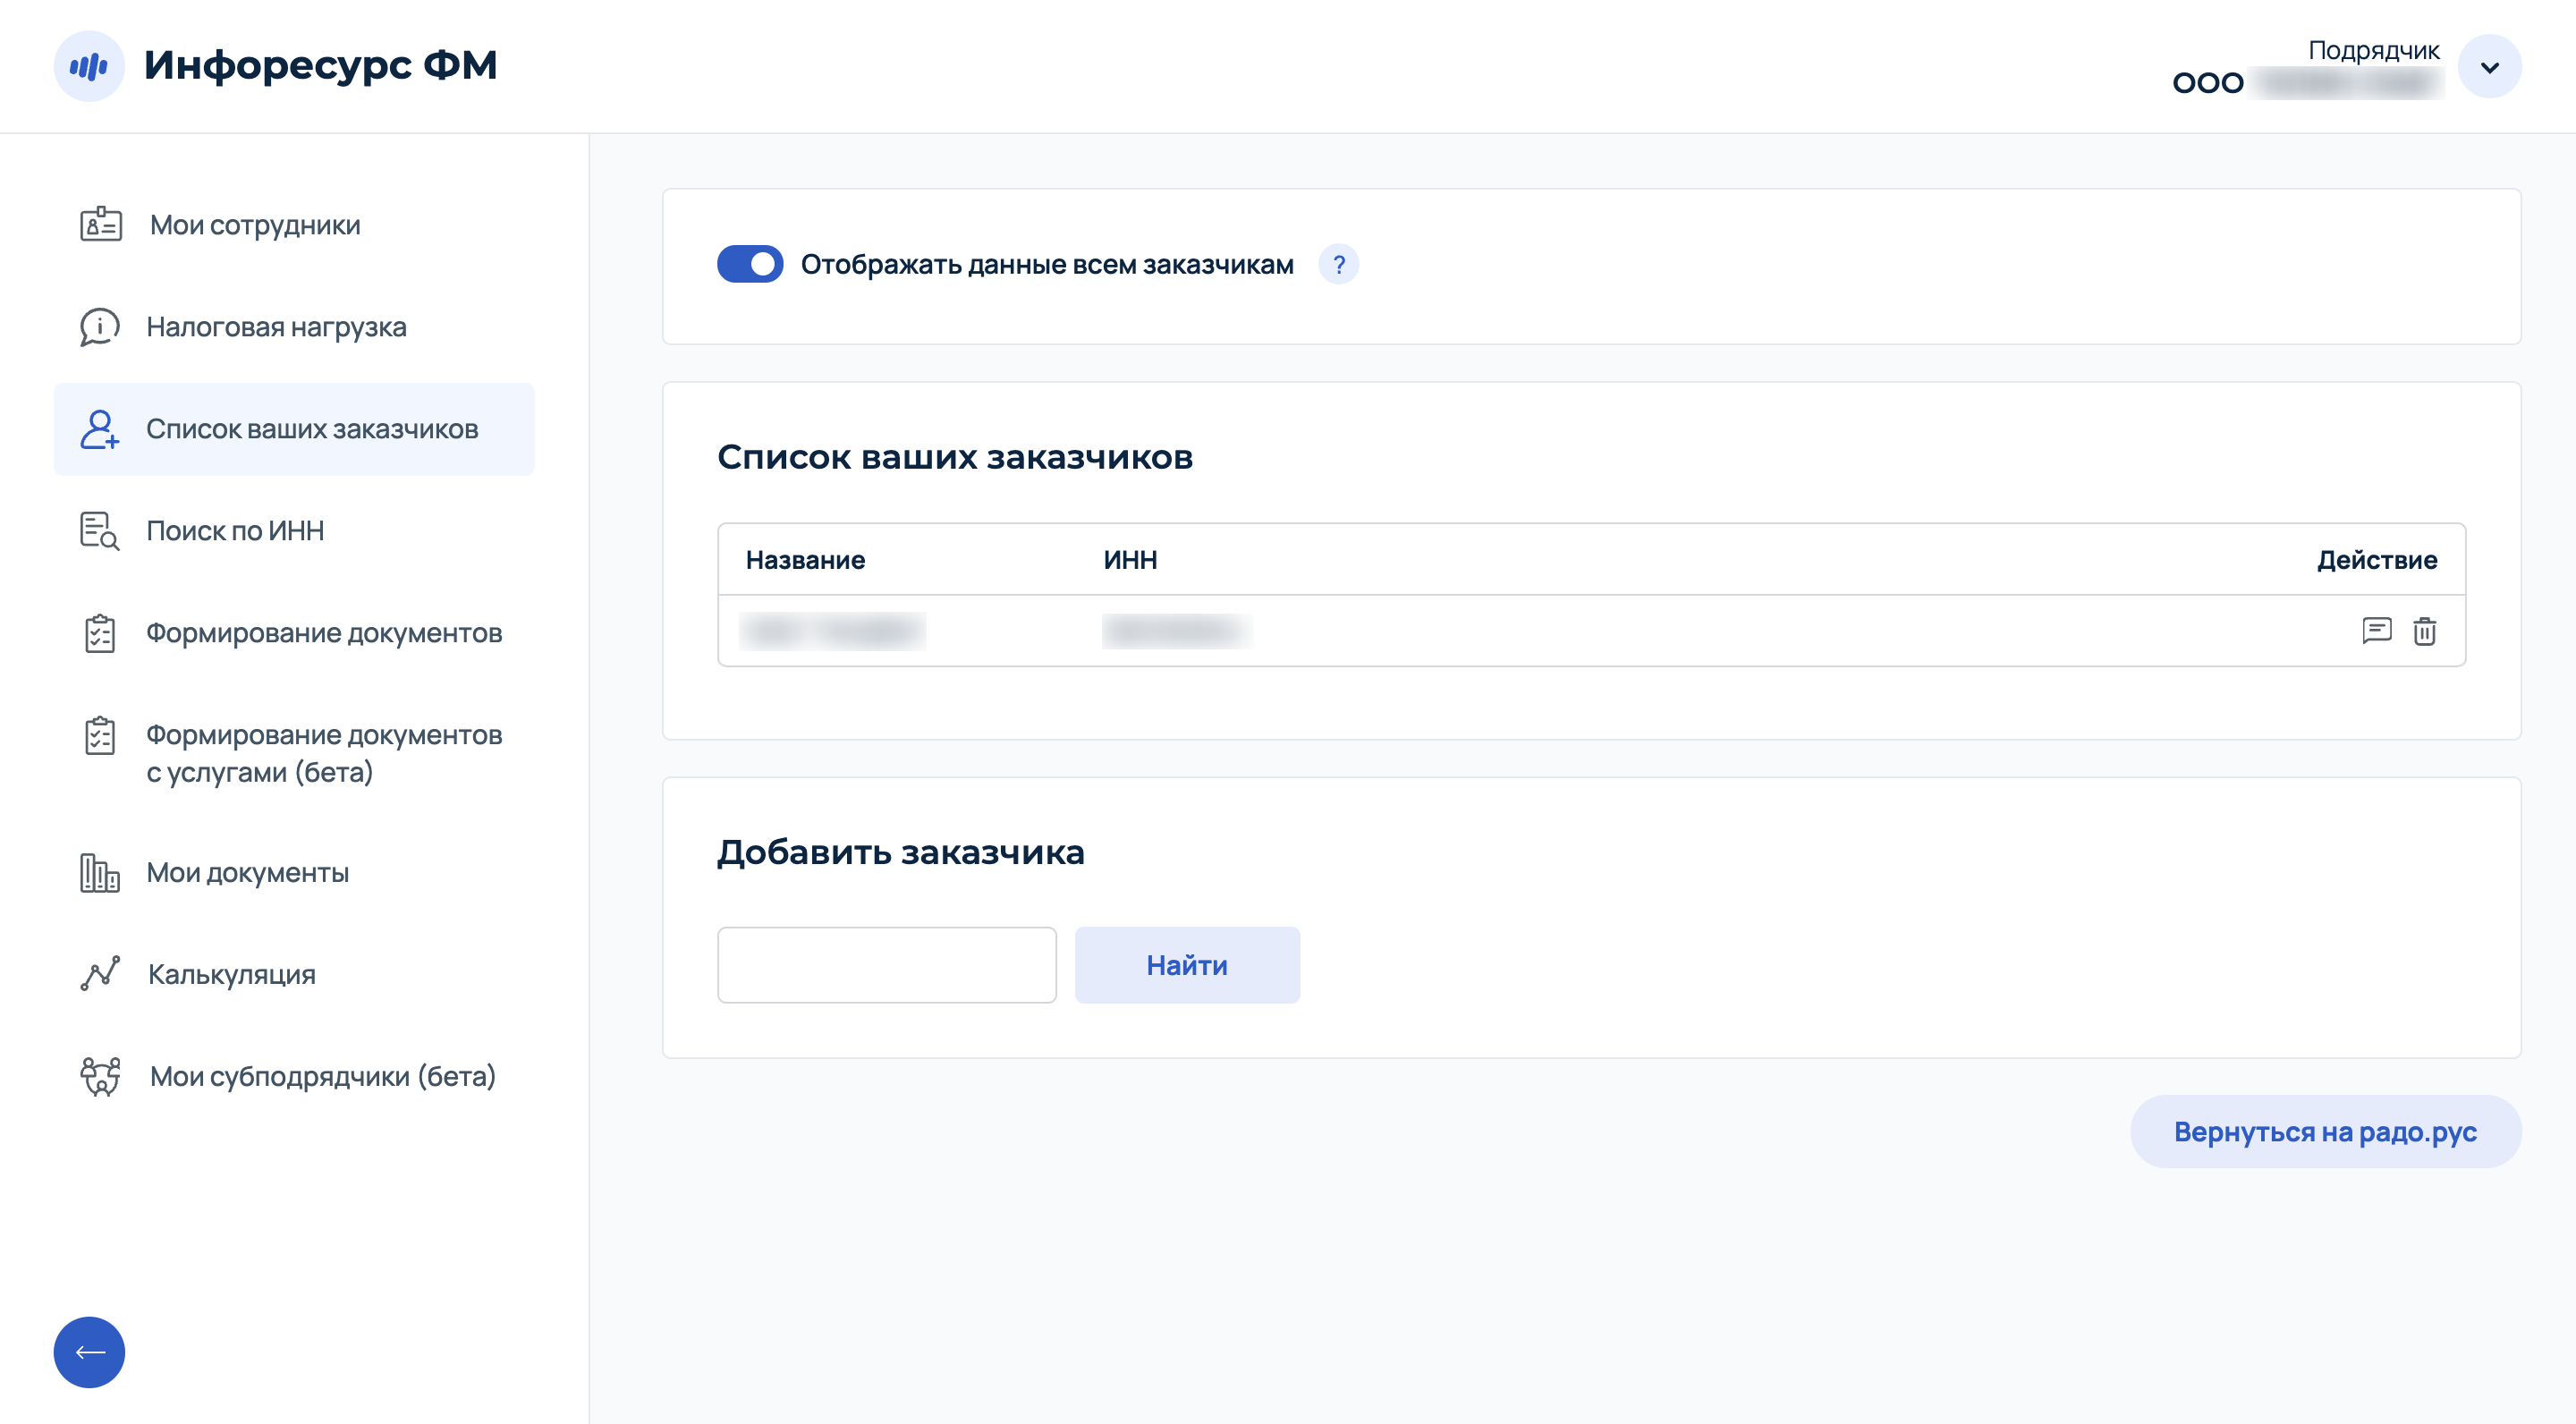Click the clipboard icon for documents with services beta
The height and width of the screenshot is (1424, 2576).
99,735
